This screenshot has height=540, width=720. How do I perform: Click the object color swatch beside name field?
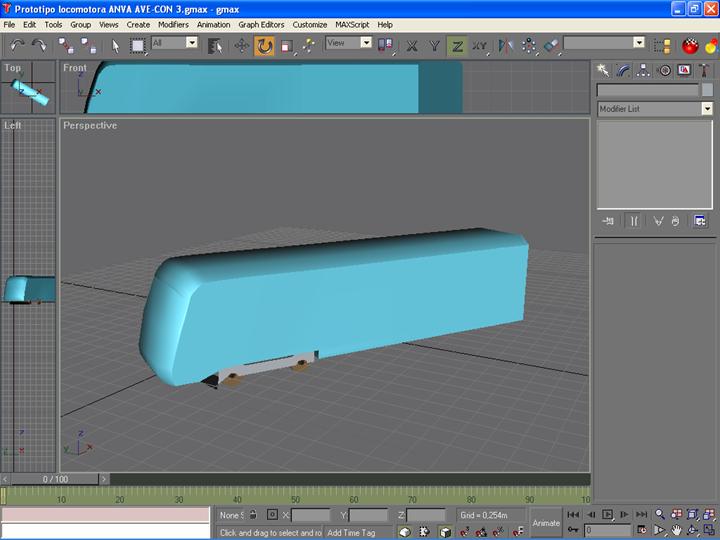707,90
